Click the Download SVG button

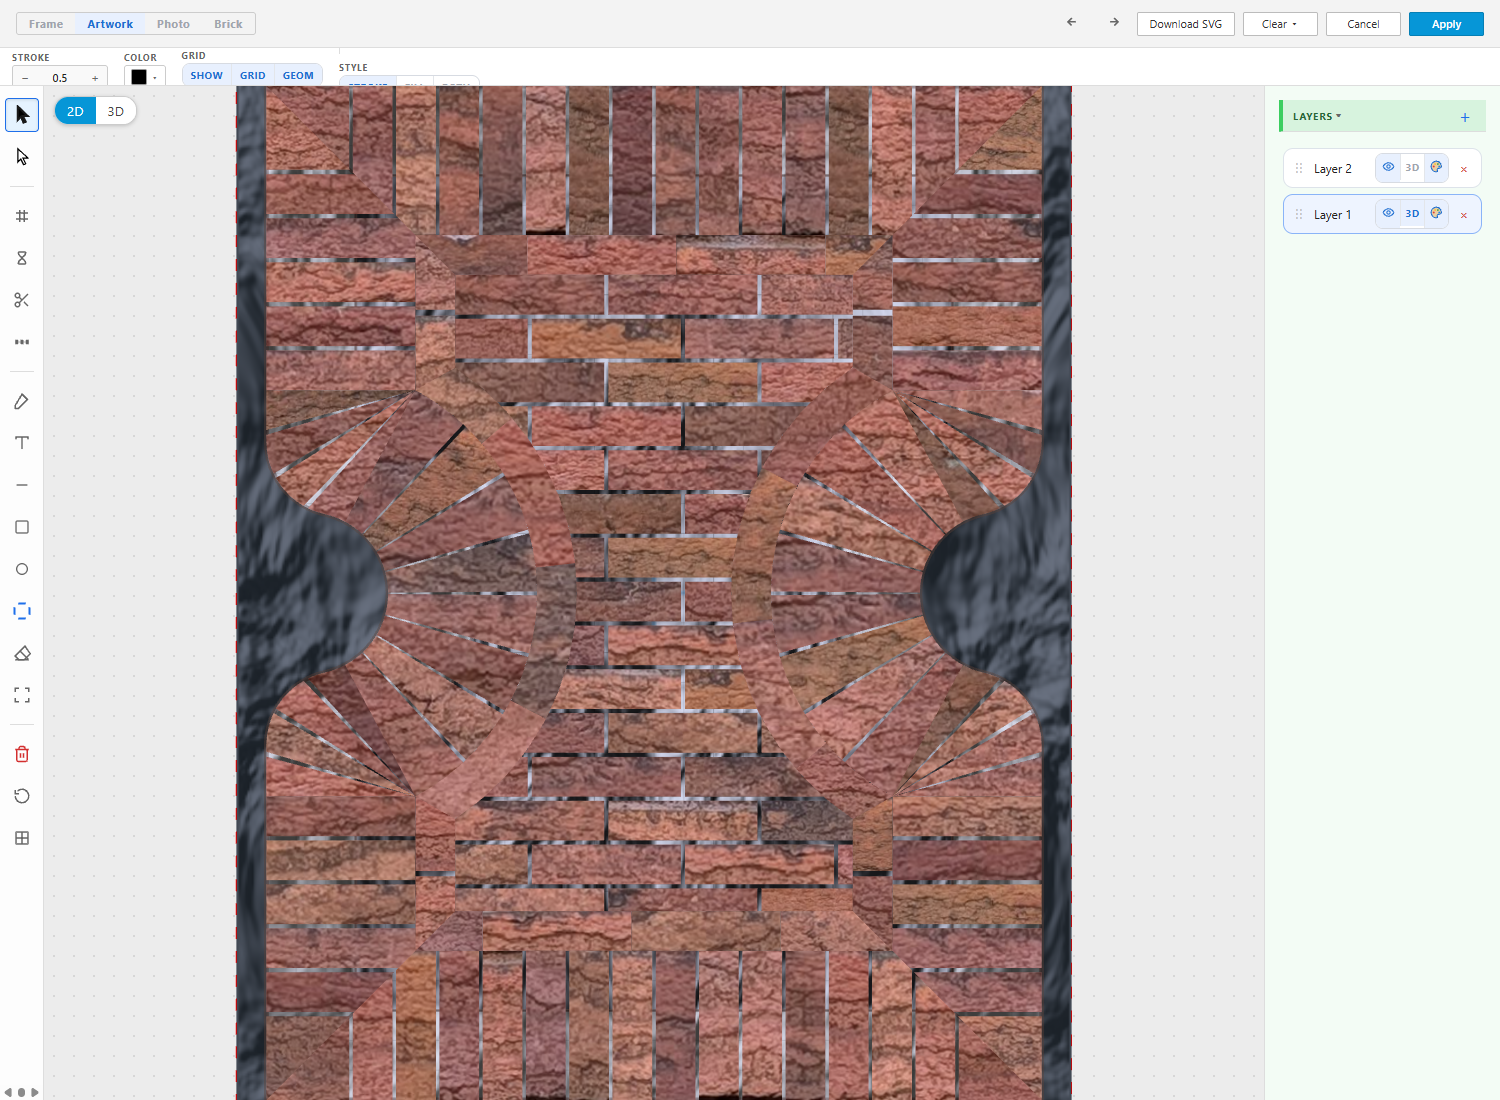(x=1186, y=24)
